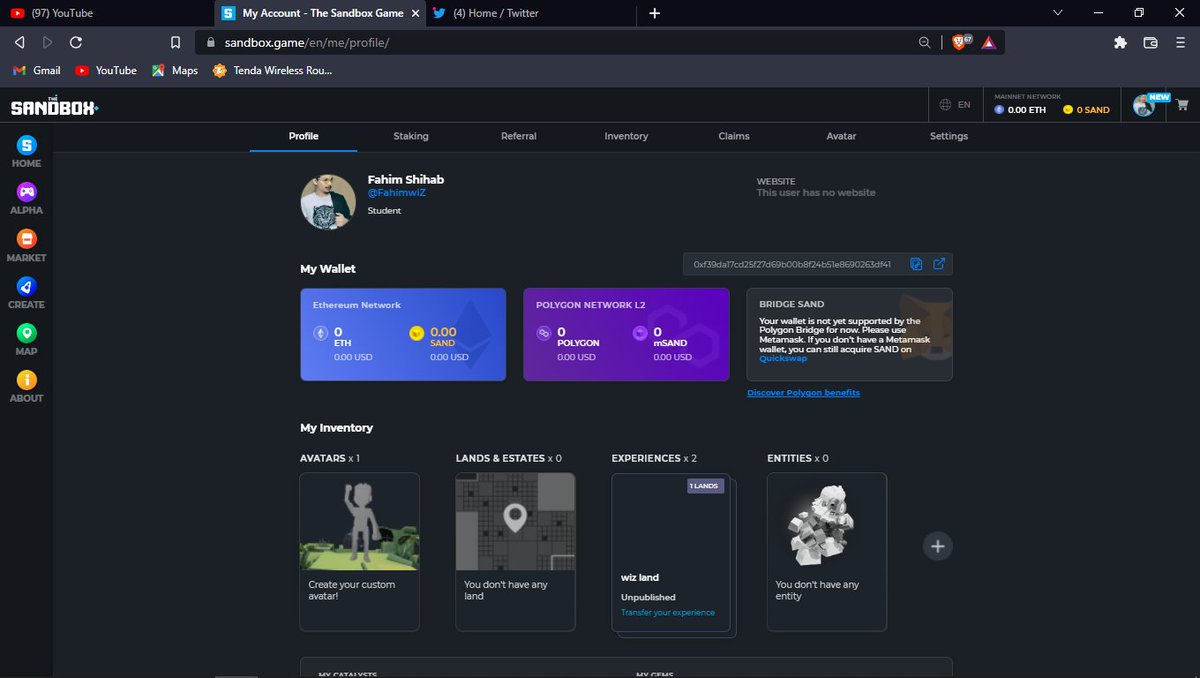This screenshot has height=678, width=1200.
Task: Click the Brave shields icon
Action: pos(960,42)
